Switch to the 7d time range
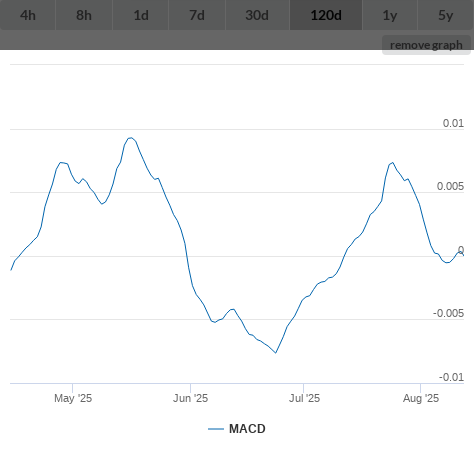The width and height of the screenshot is (474, 455). tap(197, 15)
